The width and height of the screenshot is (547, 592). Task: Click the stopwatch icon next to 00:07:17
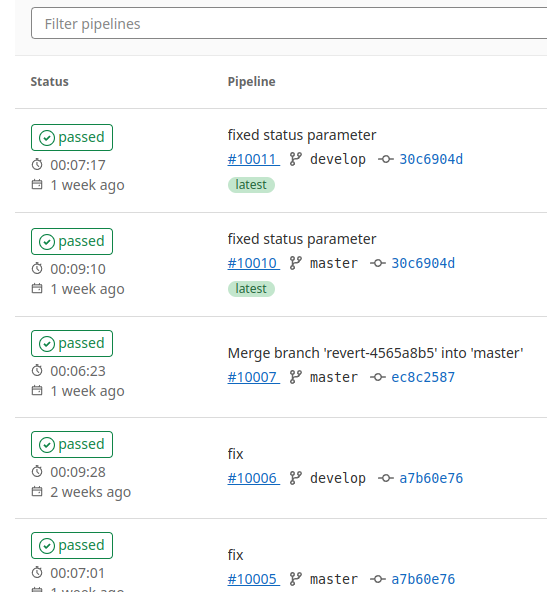[37, 165]
